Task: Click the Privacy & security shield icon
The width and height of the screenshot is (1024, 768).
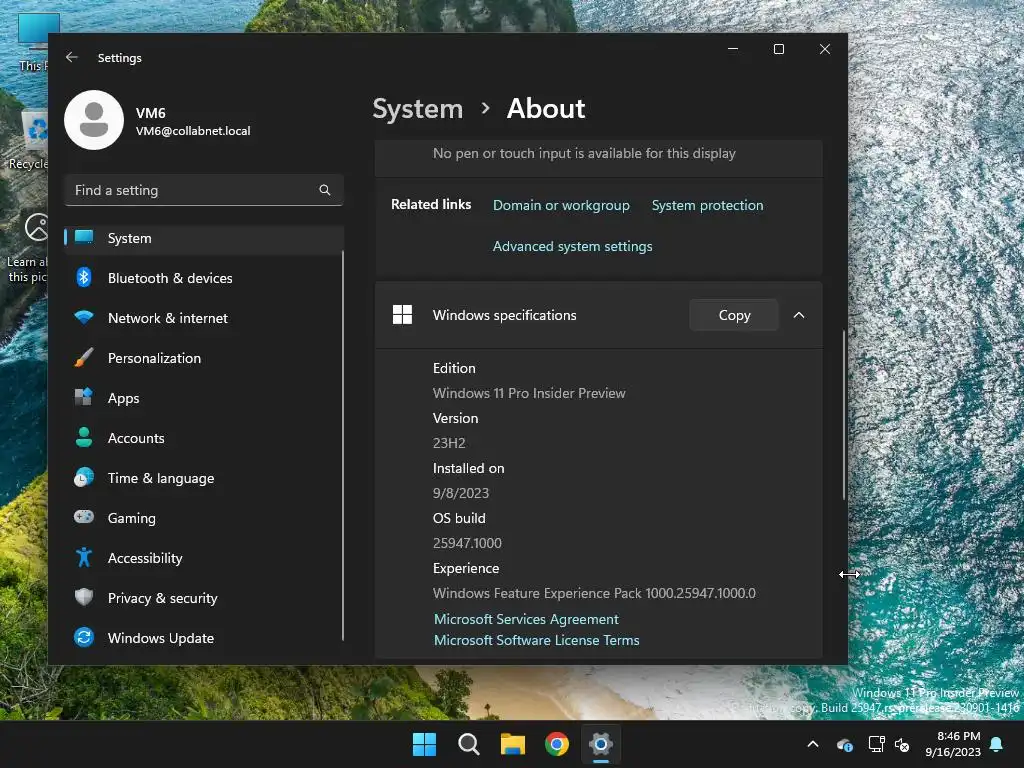Action: pyautogui.click(x=84, y=597)
